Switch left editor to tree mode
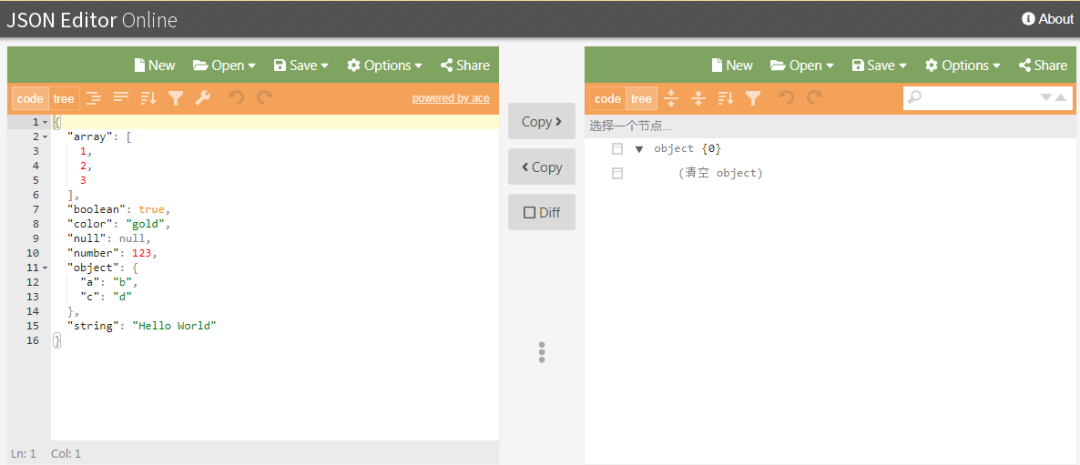The height and width of the screenshot is (465, 1080). pos(63,99)
